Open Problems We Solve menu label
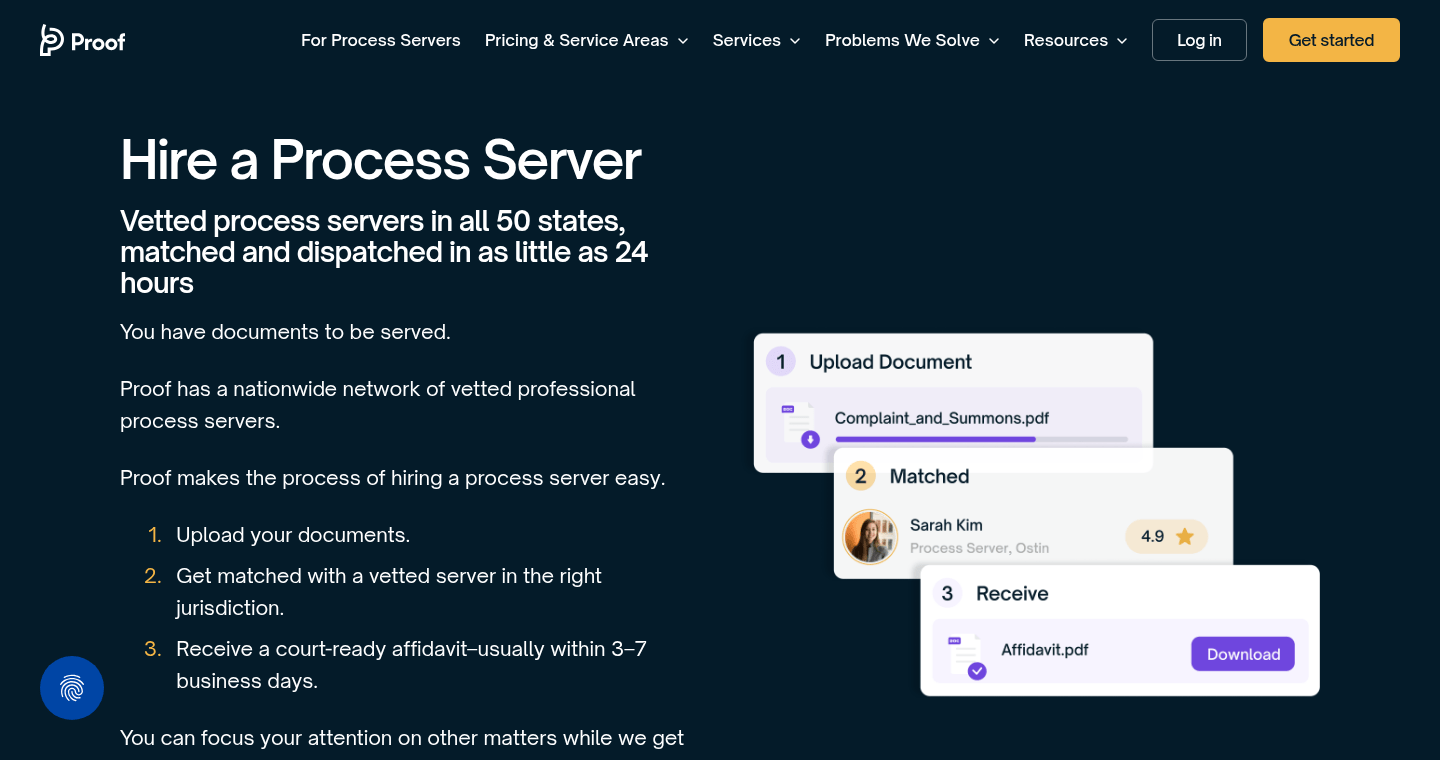 pyautogui.click(x=902, y=40)
